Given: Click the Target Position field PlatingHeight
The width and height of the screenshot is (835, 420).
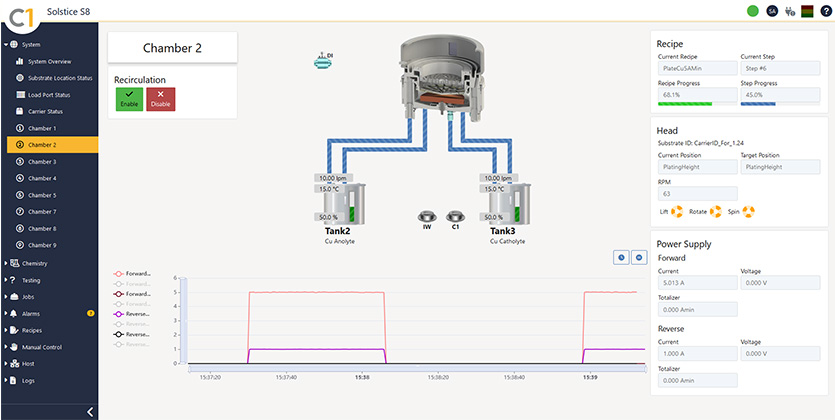Looking at the screenshot, I should [780, 167].
